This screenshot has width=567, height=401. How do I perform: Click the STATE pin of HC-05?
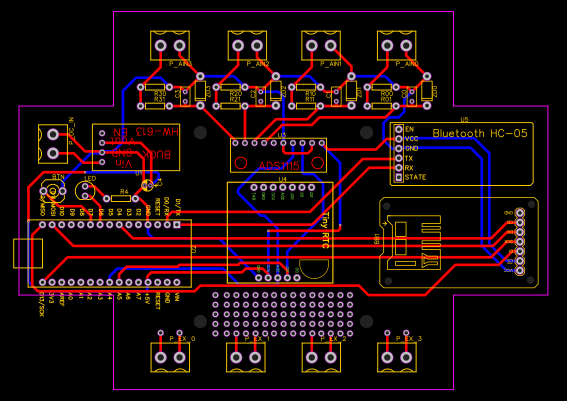(x=398, y=177)
